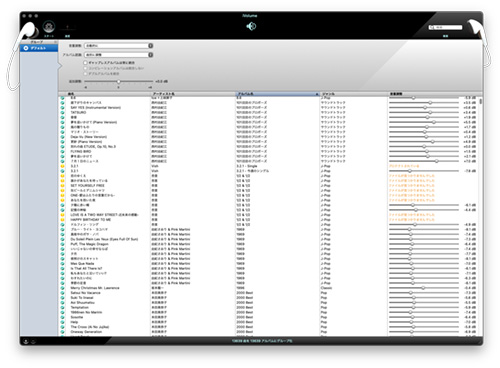Click yellow warning icon of SET YOURSELF FREE
The height and width of the screenshot is (368, 500).
coord(62,186)
